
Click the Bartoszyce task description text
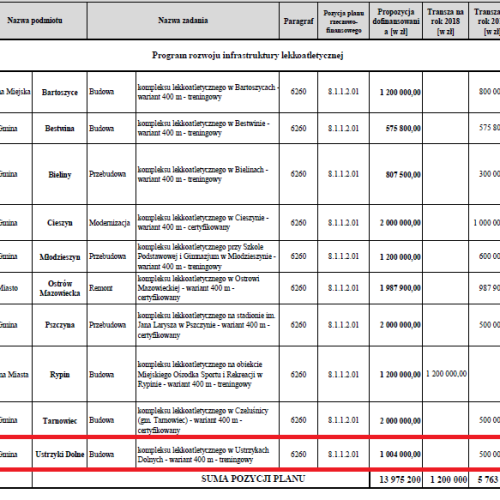[208, 92]
